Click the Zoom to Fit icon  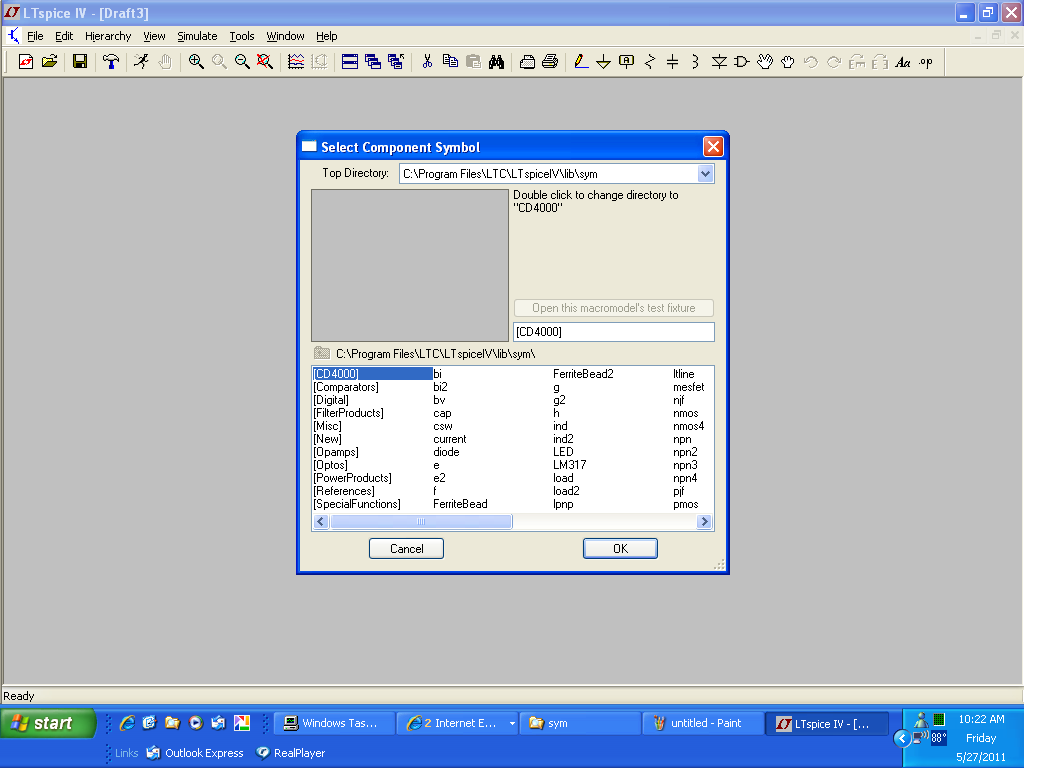pos(264,62)
